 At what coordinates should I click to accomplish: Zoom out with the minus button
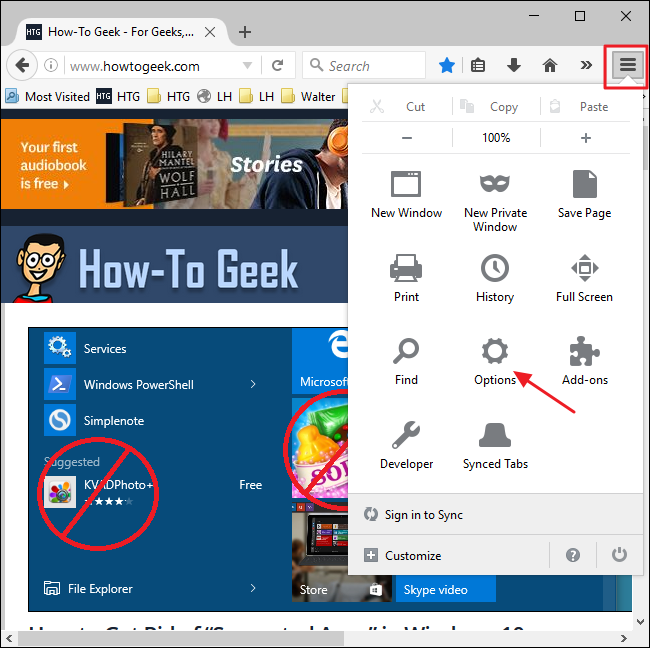point(406,138)
